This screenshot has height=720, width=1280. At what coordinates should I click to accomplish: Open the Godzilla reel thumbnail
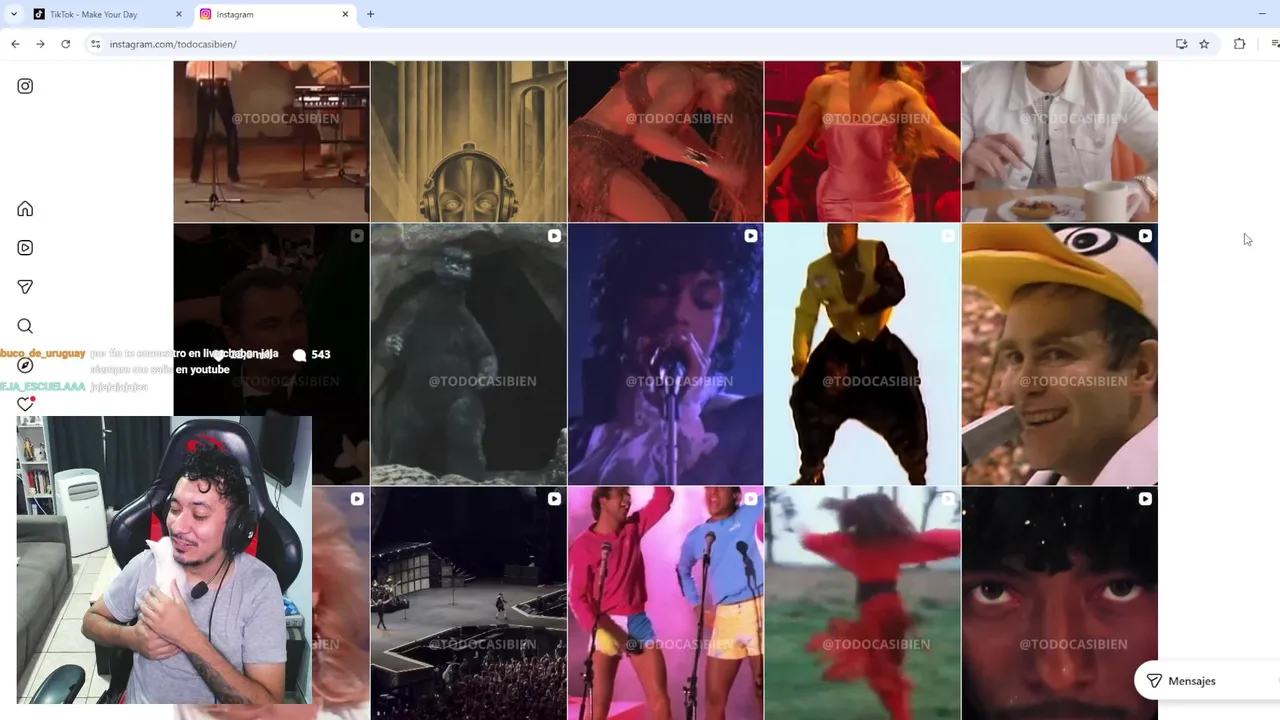click(468, 354)
